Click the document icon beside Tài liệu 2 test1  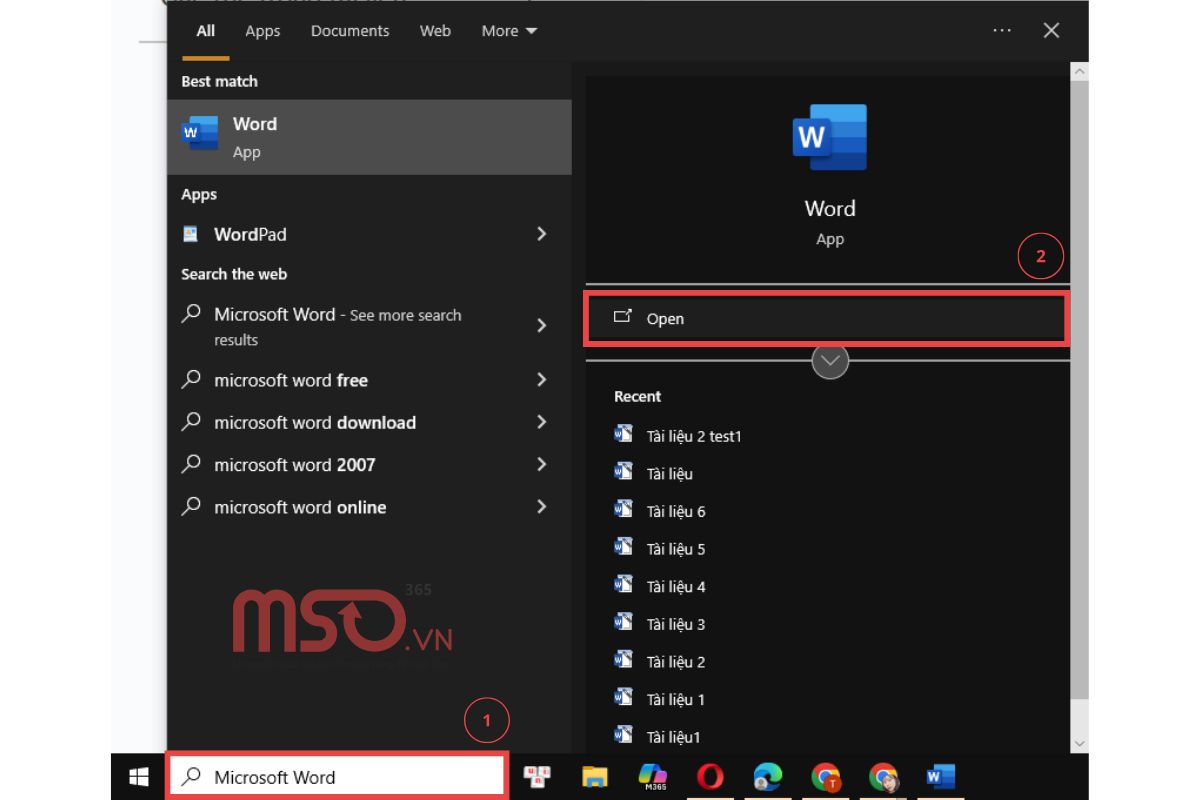(624, 434)
